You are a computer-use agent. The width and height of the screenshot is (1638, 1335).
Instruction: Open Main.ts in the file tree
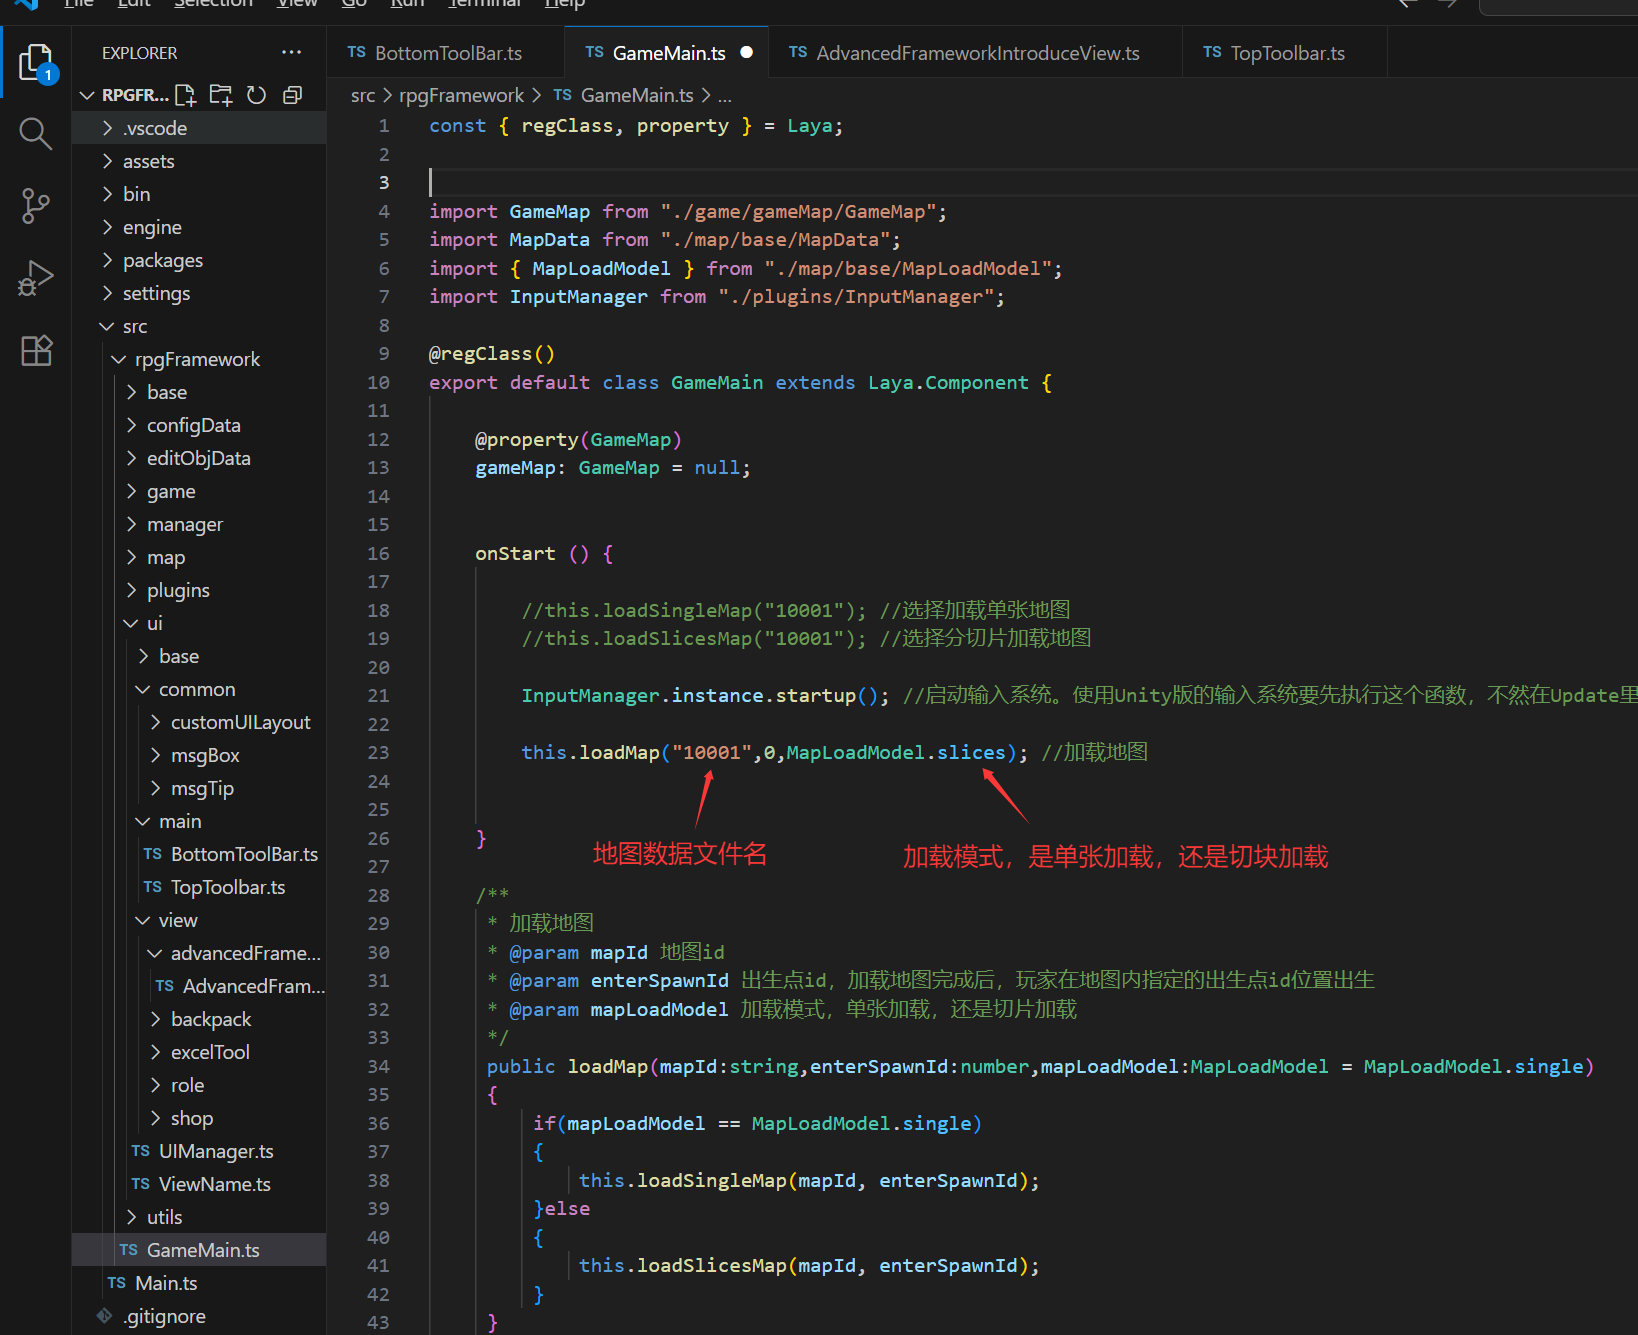pyautogui.click(x=166, y=1283)
